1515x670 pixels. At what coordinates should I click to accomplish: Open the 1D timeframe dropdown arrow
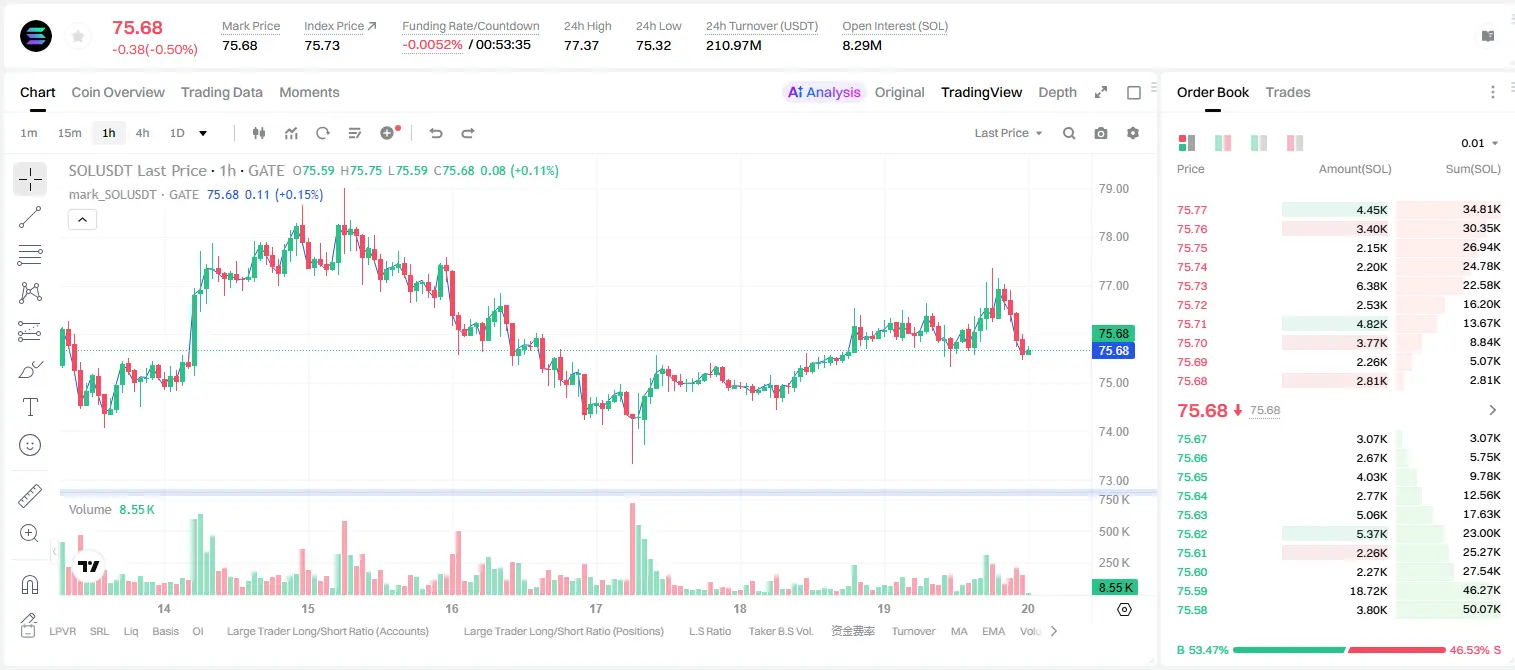click(203, 133)
